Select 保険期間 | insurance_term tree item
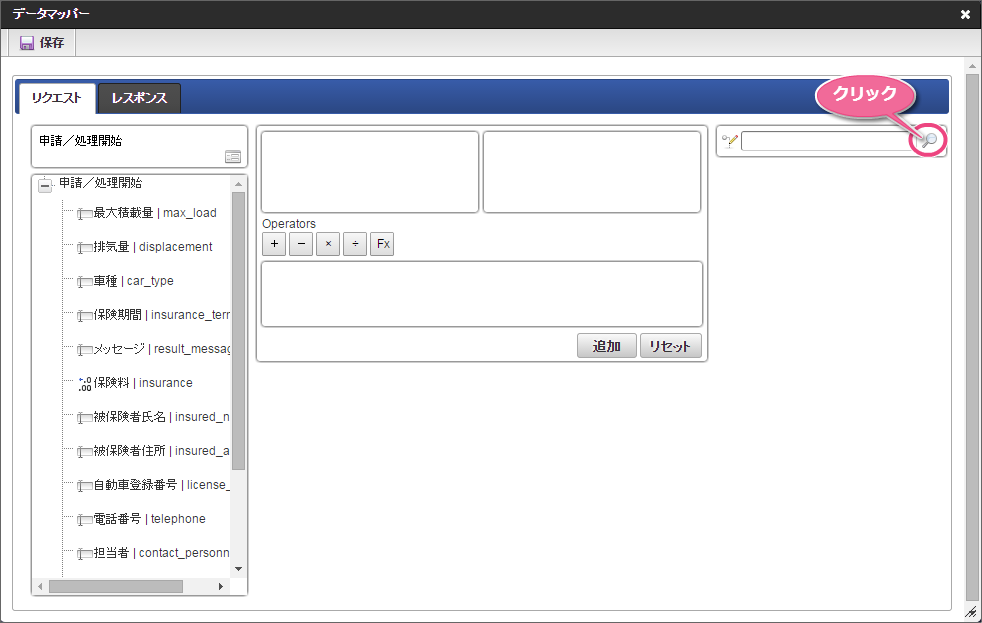 162,314
